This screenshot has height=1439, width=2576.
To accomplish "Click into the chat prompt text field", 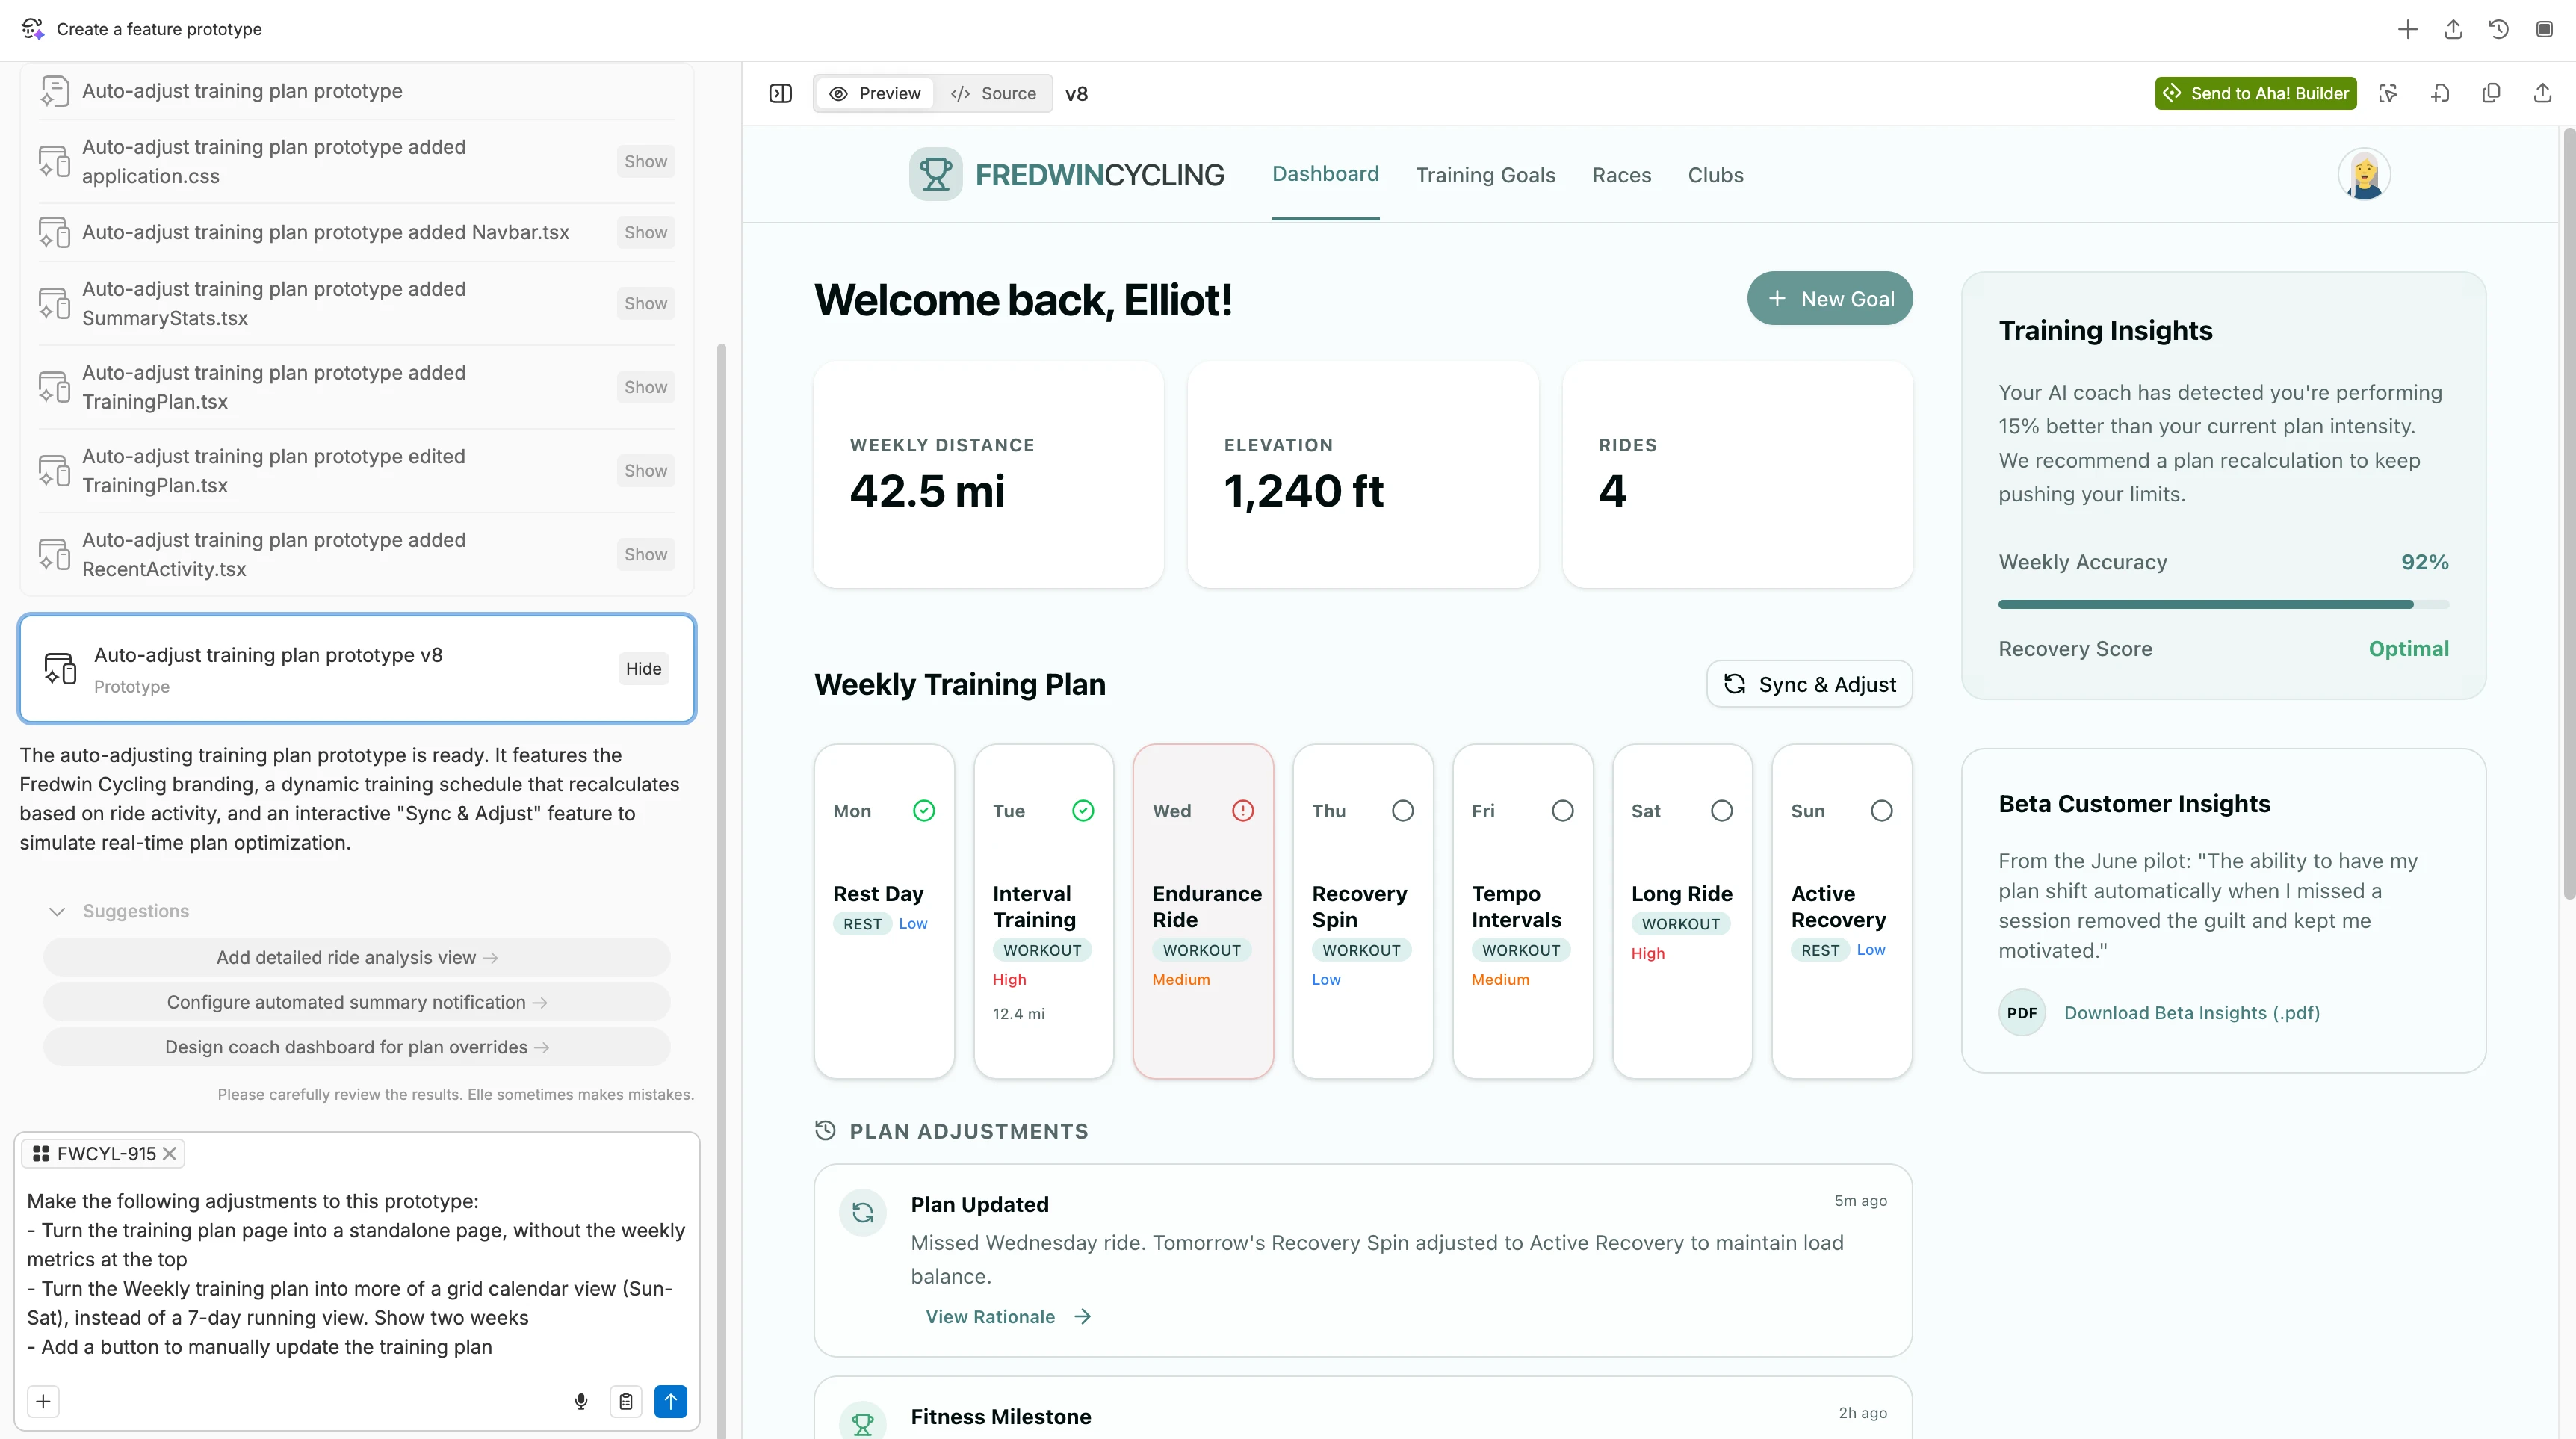I will point(357,1273).
